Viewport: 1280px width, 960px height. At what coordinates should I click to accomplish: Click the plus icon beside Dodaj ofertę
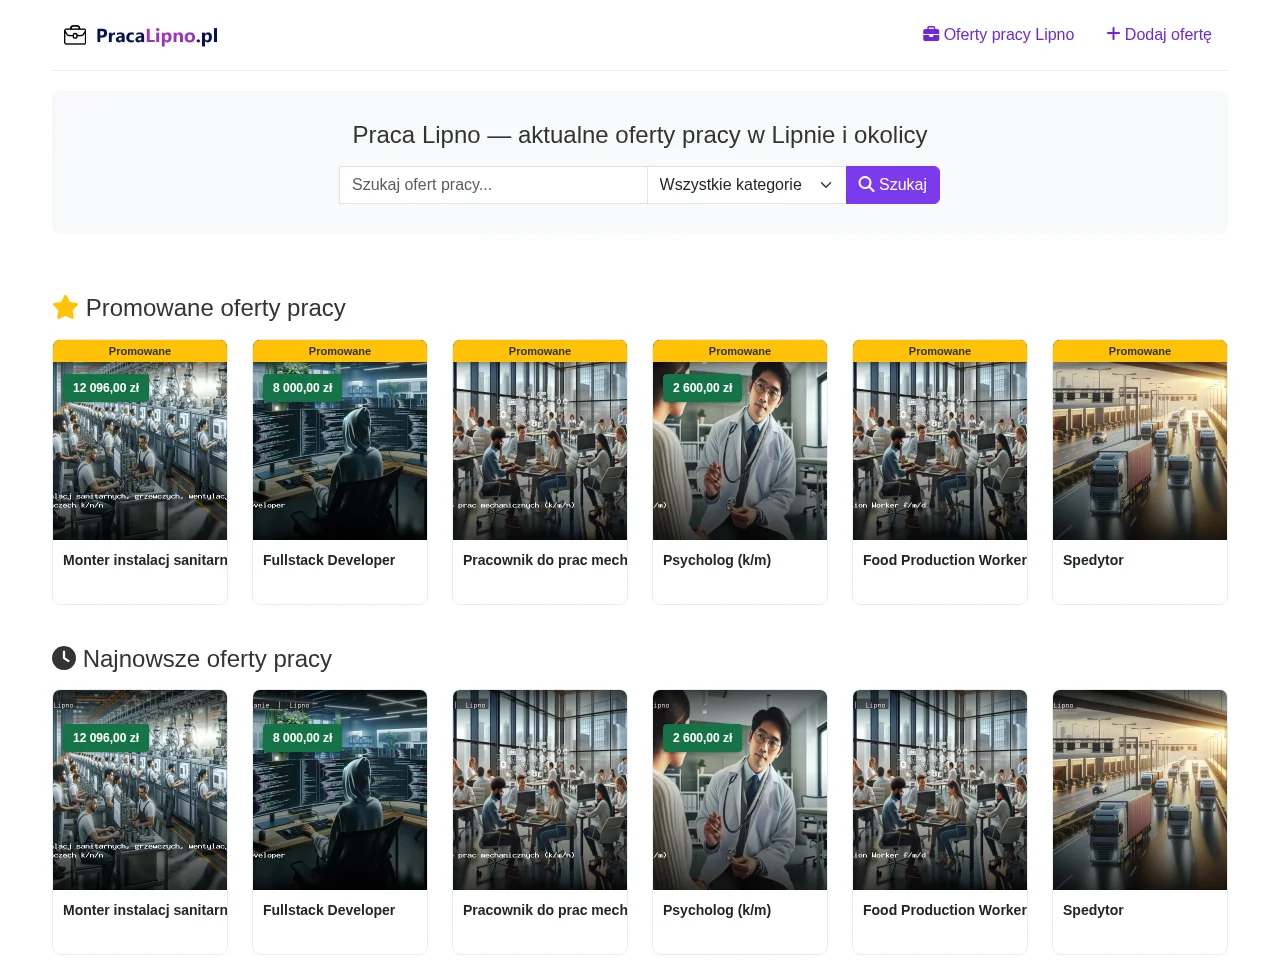(1113, 34)
